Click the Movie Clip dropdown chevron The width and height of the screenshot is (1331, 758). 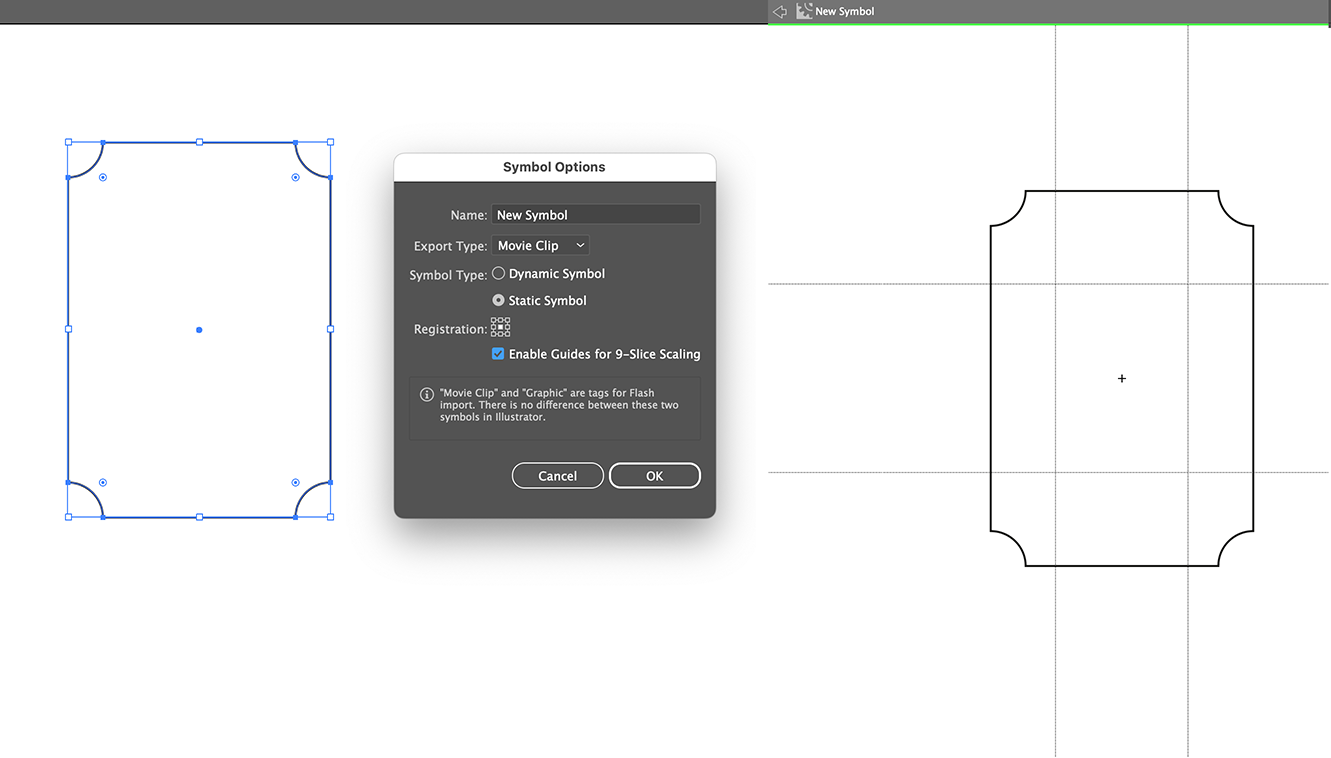click(580, 245)
